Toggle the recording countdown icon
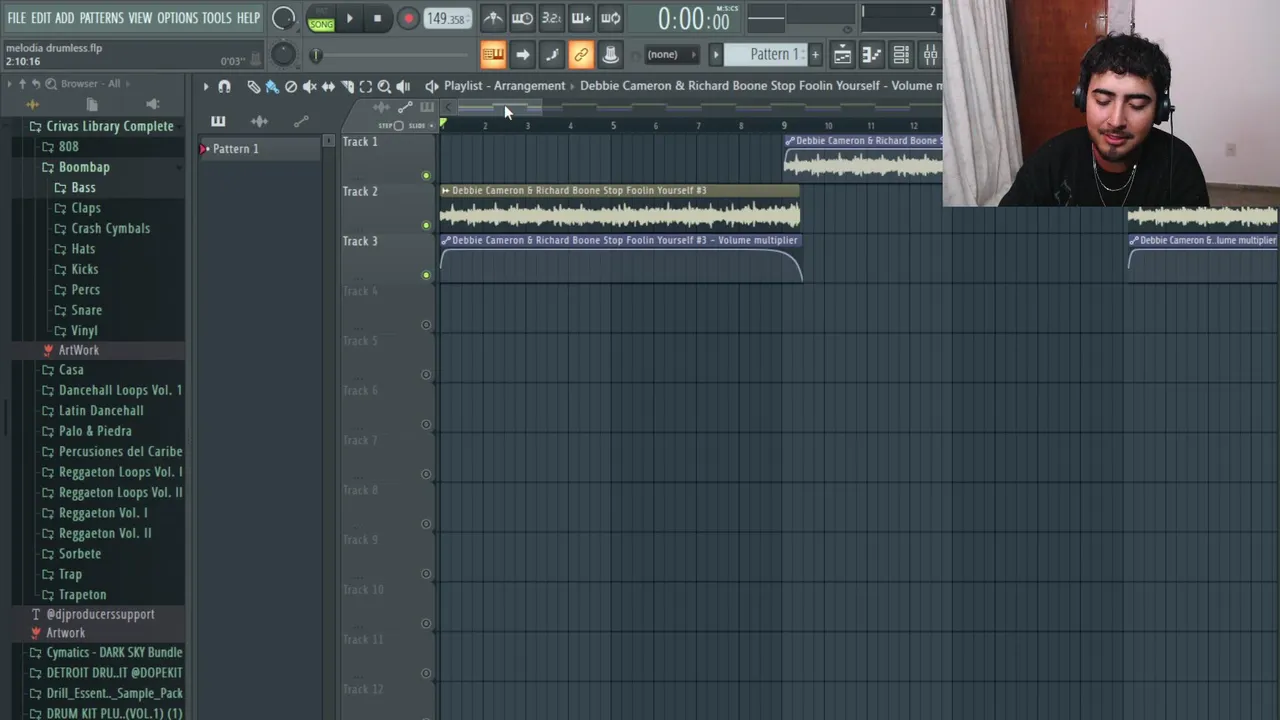This screenshot has width=1280, height=720. point(551,18)
